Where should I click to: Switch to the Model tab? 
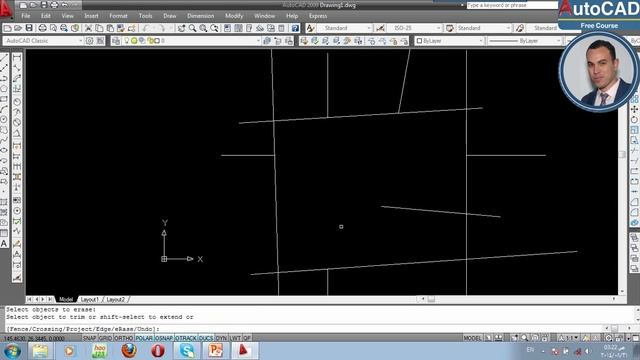click(66, 300)
